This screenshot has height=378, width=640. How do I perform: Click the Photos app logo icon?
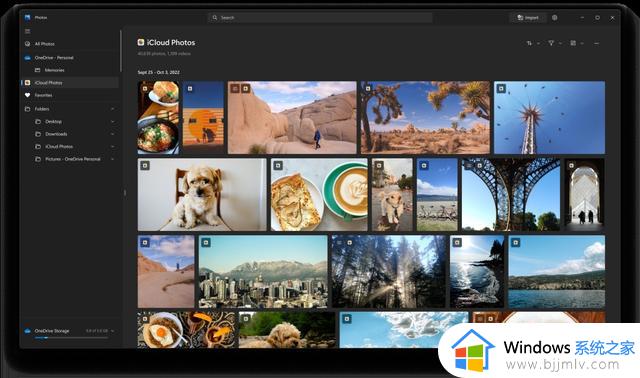[27, 18]
